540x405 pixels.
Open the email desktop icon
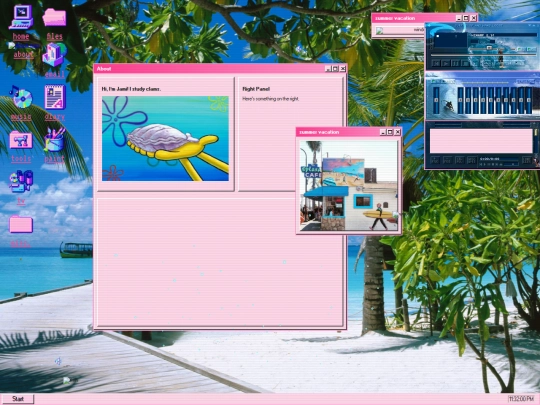coord(54,55)
